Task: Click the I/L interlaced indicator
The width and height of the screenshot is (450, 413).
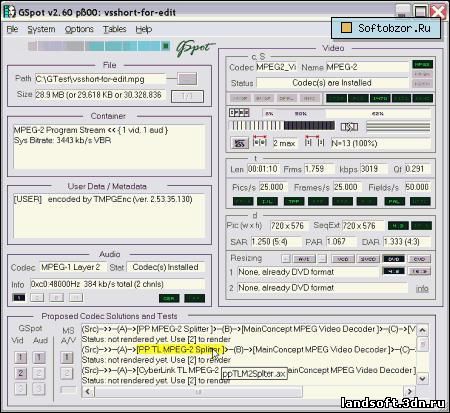Action: pos(267,201)
